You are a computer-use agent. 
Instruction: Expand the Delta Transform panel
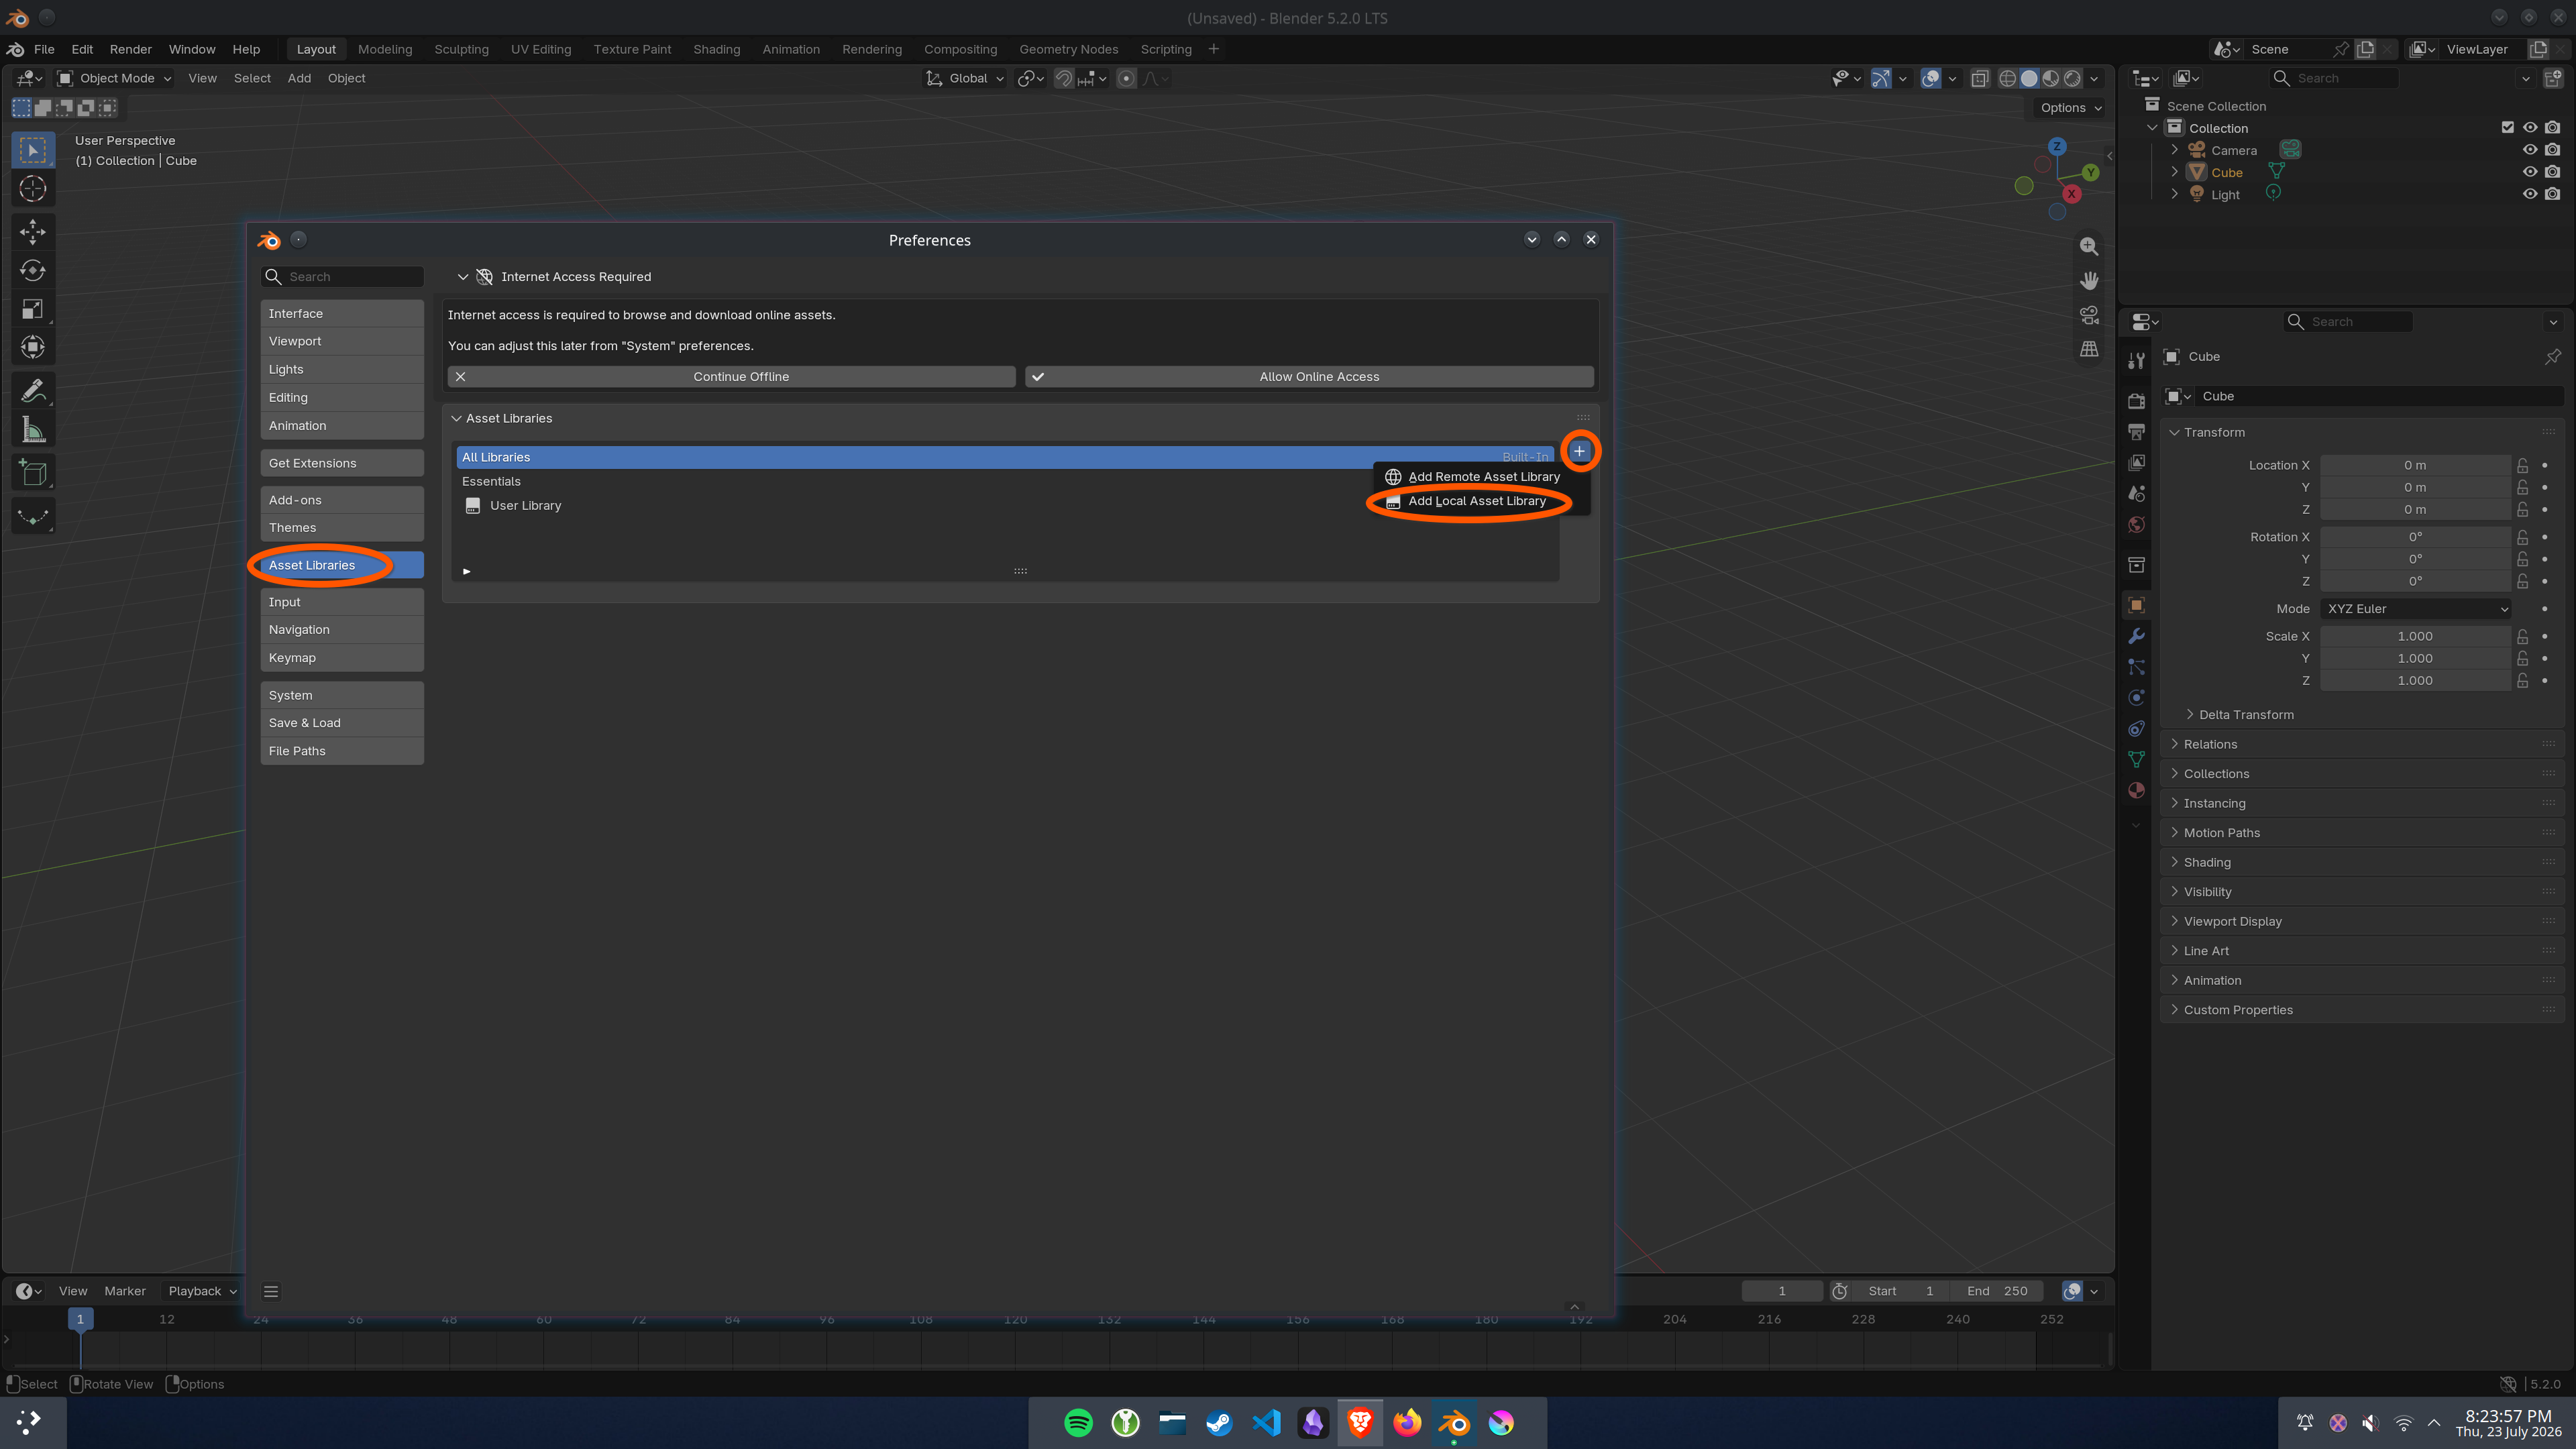pos(2246,714)
